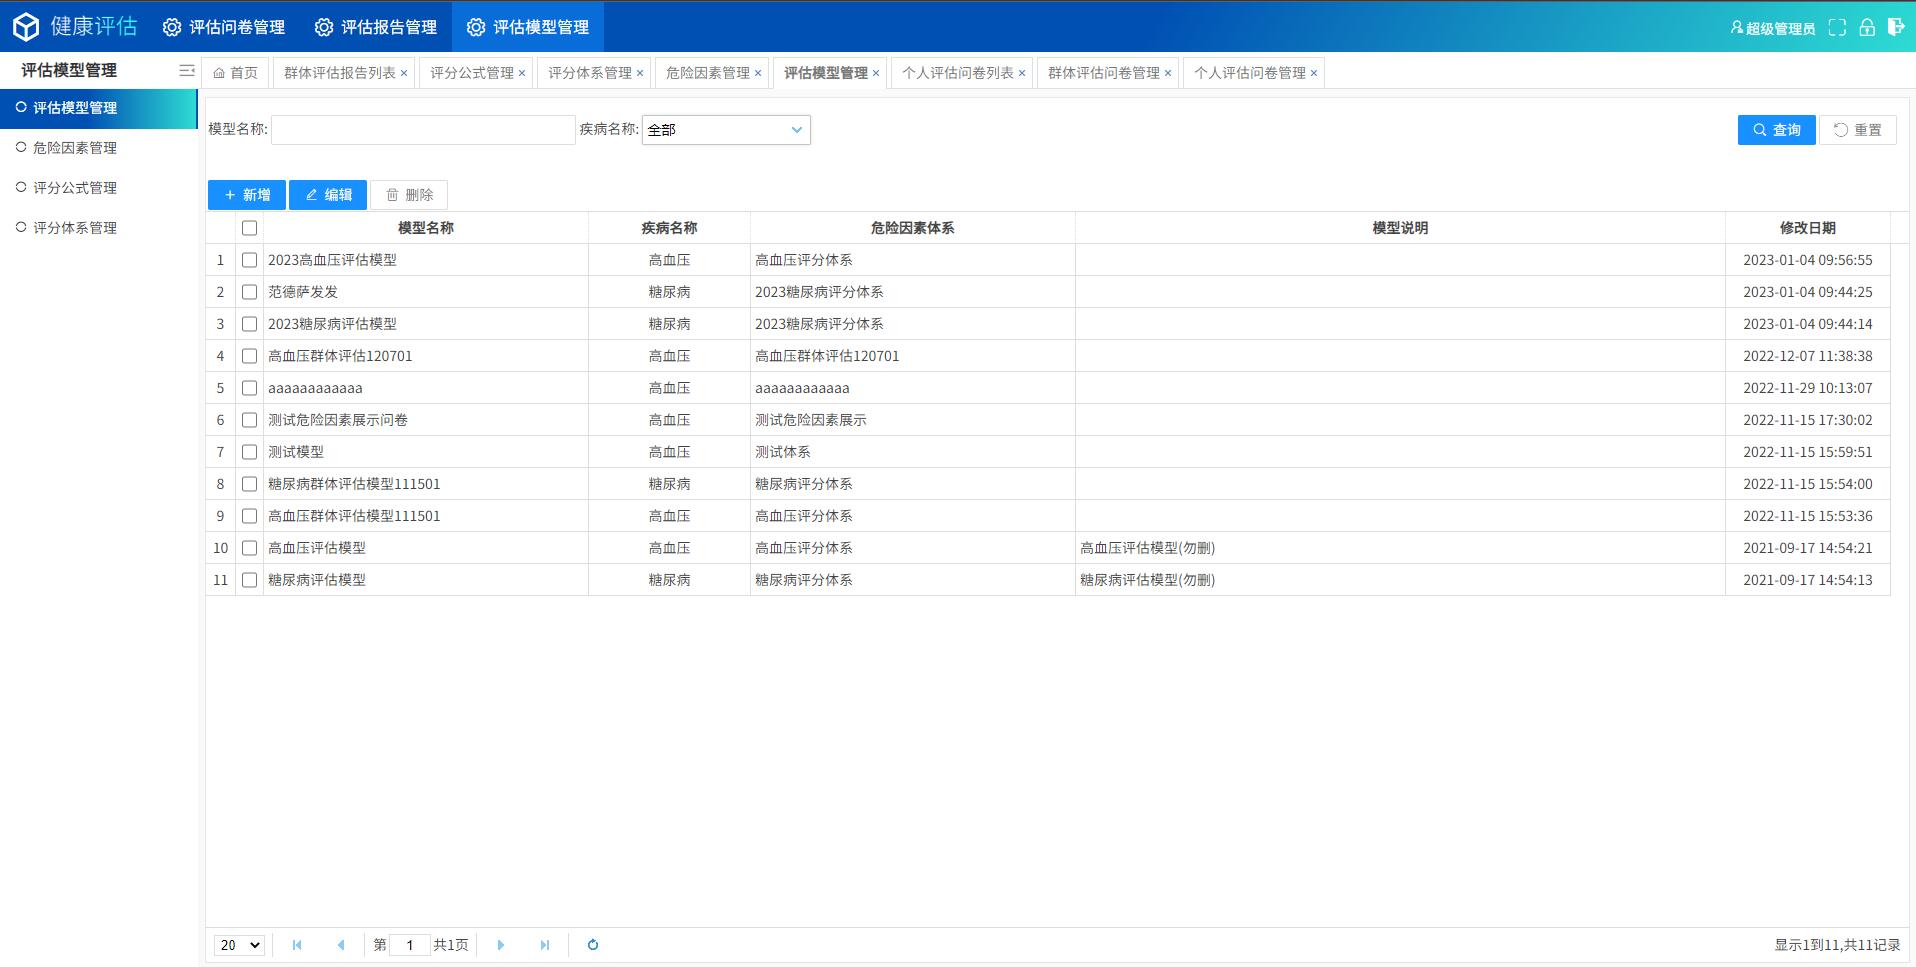Open the page size selector showing 20
Image resolution: width=1916 pixels, height=967 pixels.
coord(239,945)
